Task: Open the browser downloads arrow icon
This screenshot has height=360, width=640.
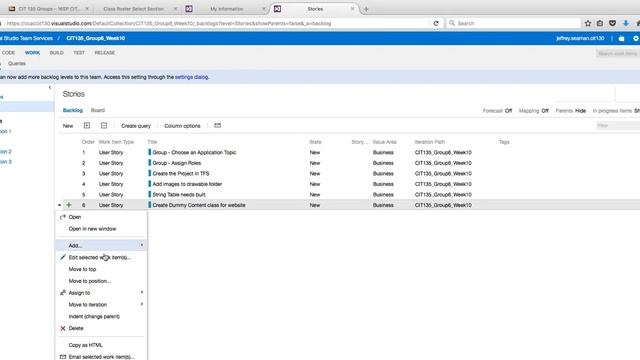Action: point(626,23)
